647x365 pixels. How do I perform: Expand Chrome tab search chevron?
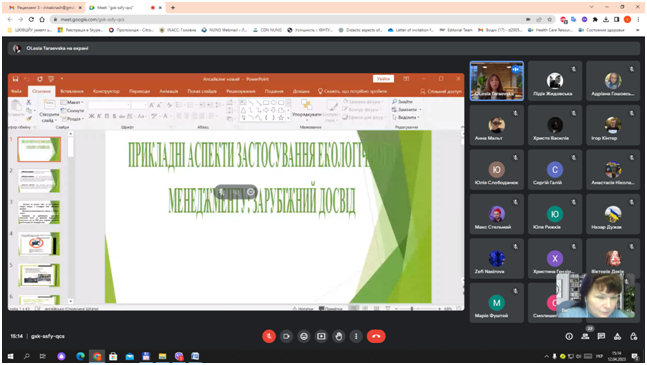pos(591,7)
